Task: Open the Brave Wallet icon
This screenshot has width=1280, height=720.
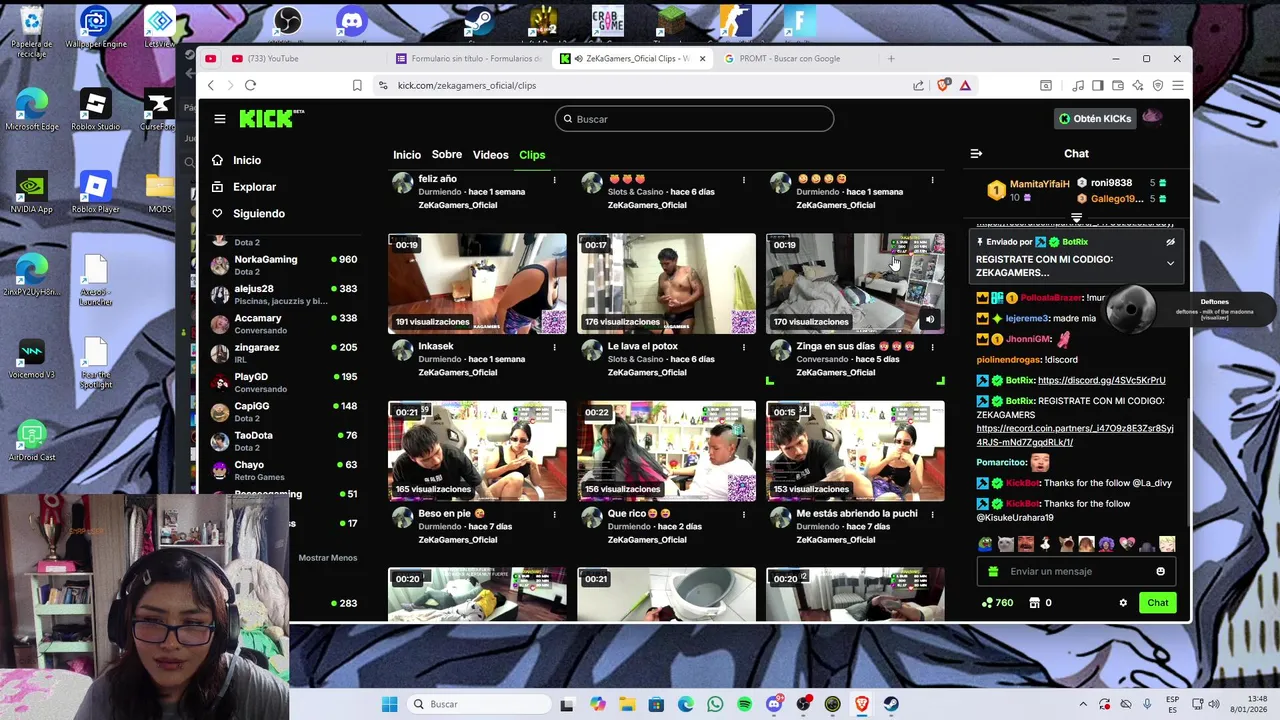Action: tap(1117, 85)
